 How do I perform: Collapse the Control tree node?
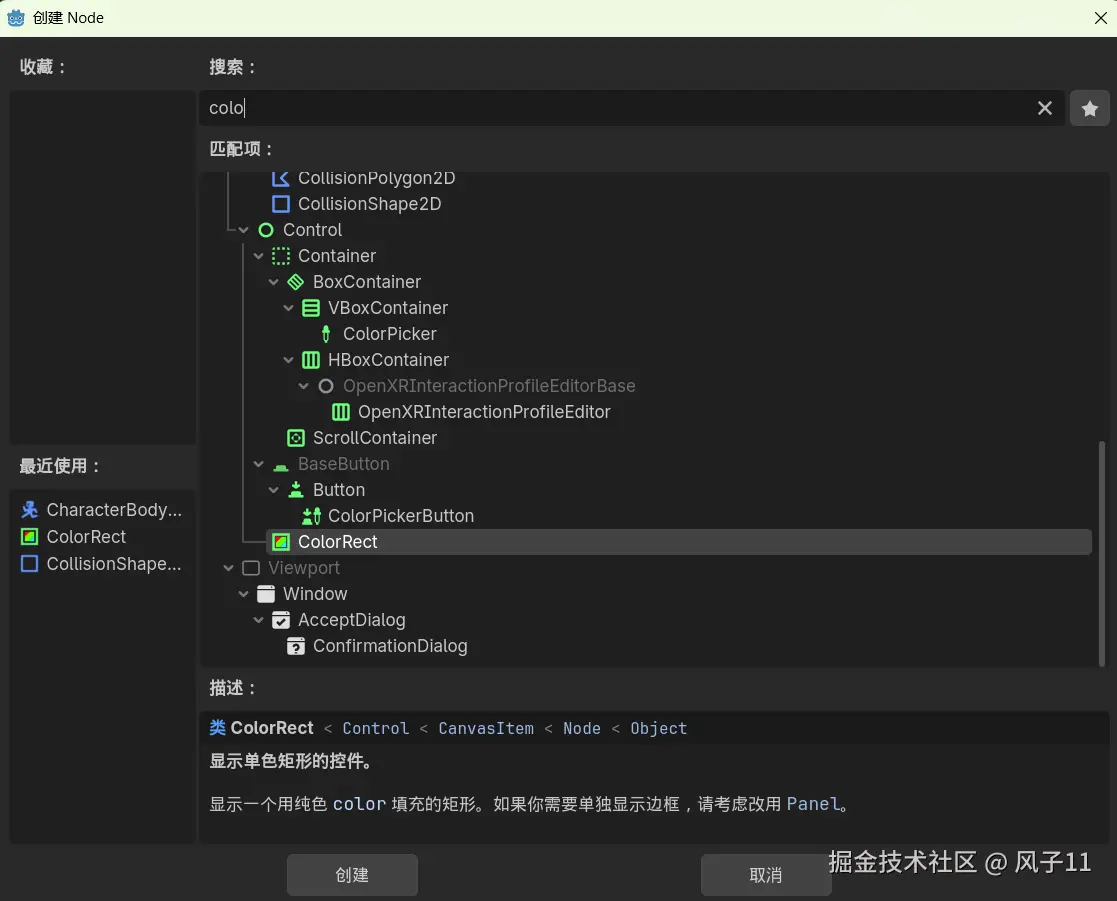(x=244, y=230)
